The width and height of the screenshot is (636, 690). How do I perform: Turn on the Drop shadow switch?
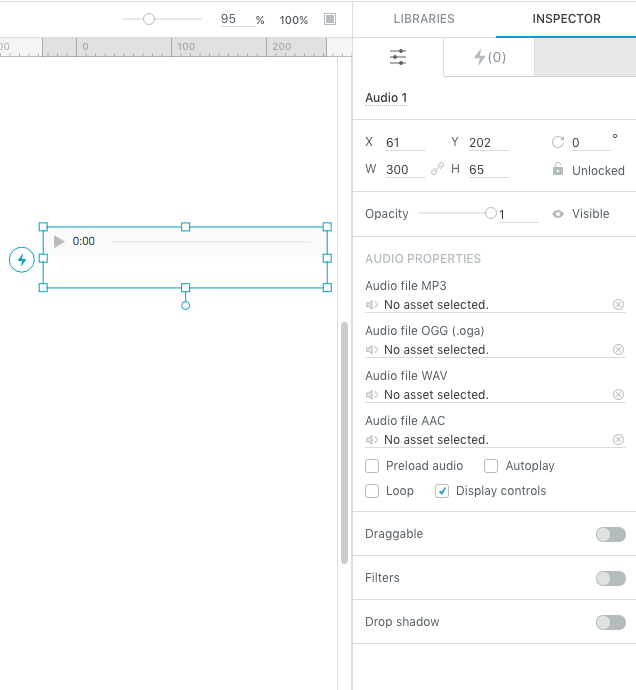pyautogui.click(x=611, y=622)
